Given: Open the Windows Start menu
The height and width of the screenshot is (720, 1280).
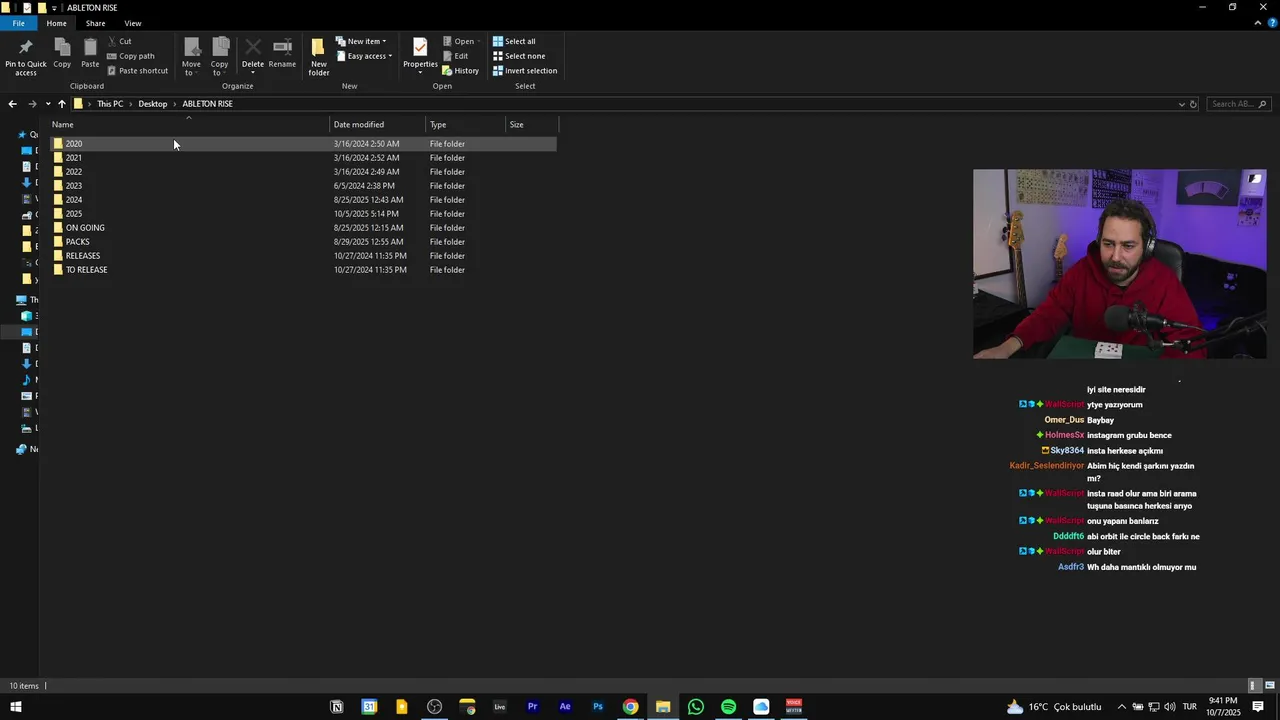Looking at the screenshot, I should point(16,707).
